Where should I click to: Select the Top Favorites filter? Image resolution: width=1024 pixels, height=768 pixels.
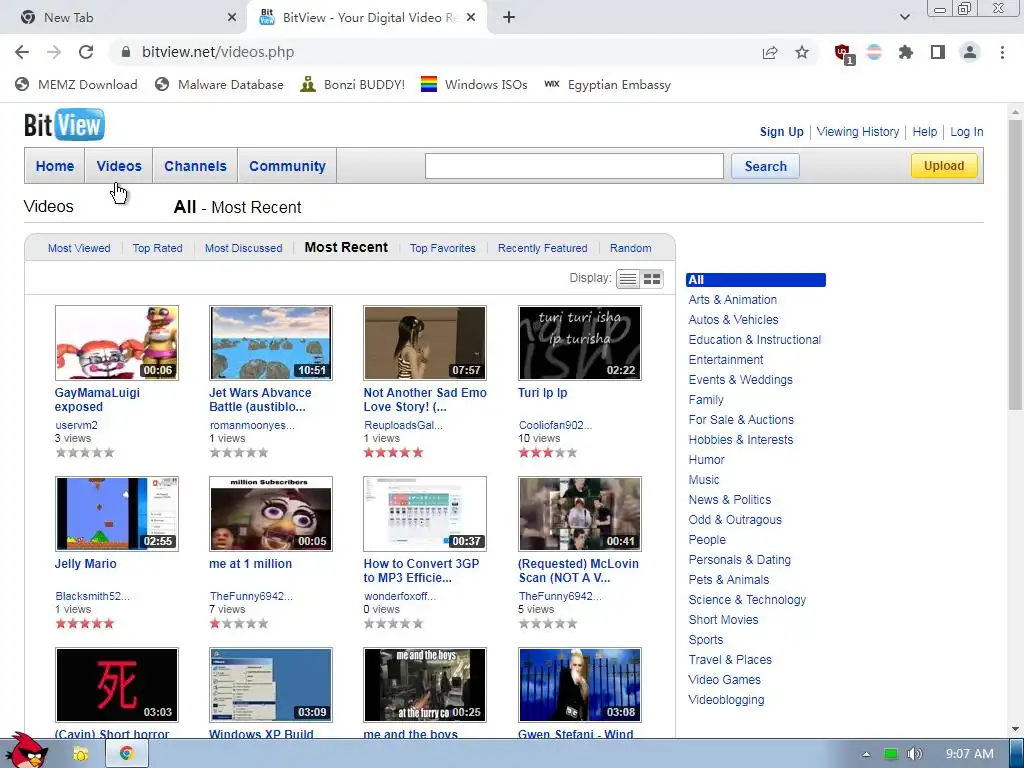[x=443, y=248]
